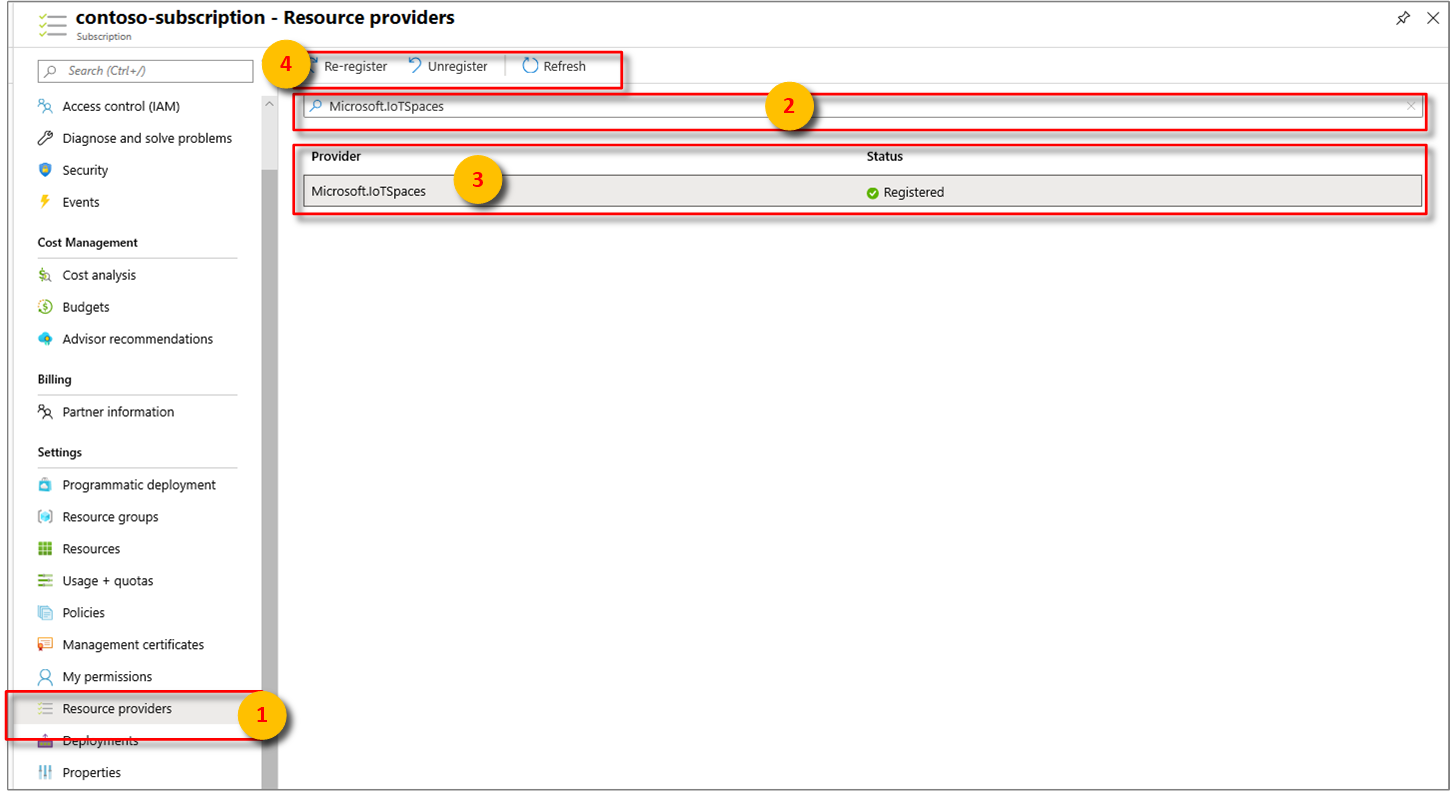Click the Management certificates icon
This screenshot has height=791, width=1451.
[x=45, y=645]
